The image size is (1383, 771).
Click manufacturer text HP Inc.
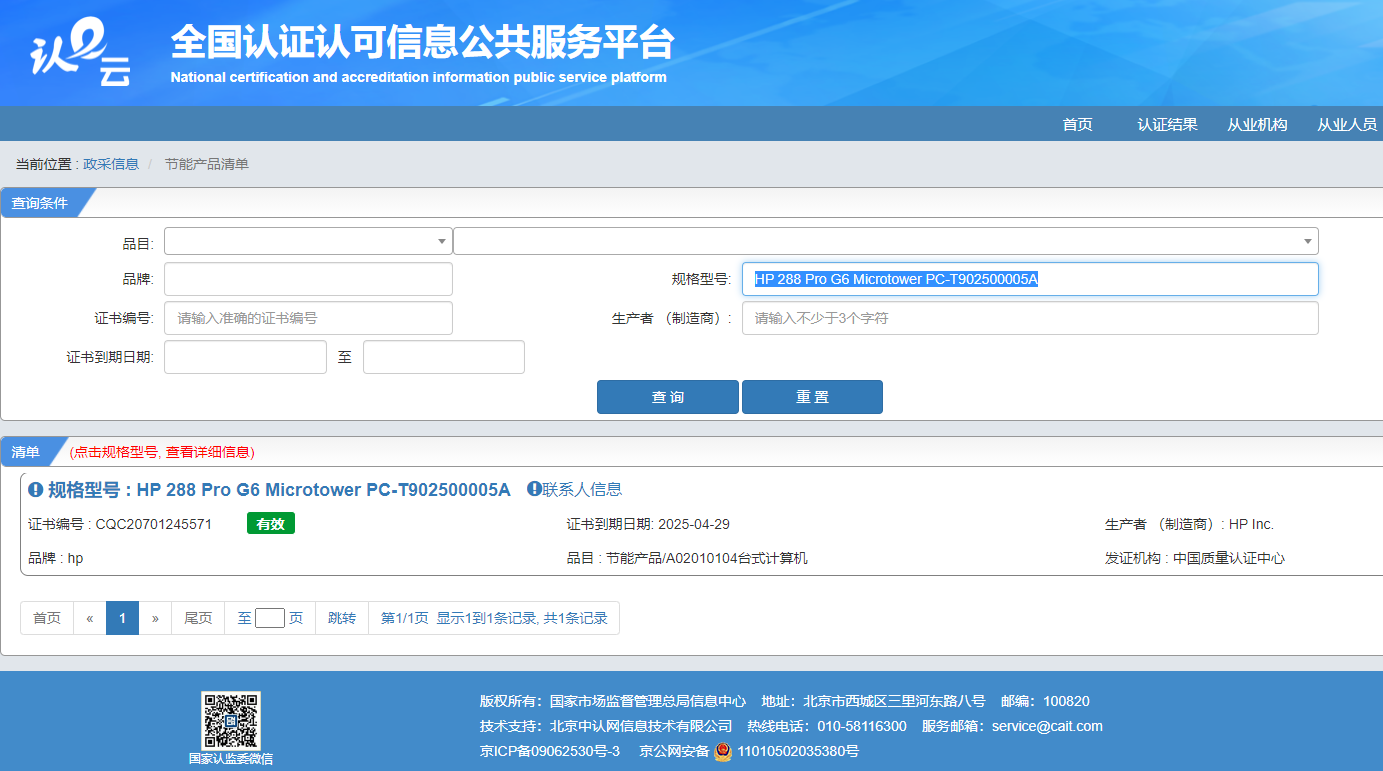pos(1251,524)
